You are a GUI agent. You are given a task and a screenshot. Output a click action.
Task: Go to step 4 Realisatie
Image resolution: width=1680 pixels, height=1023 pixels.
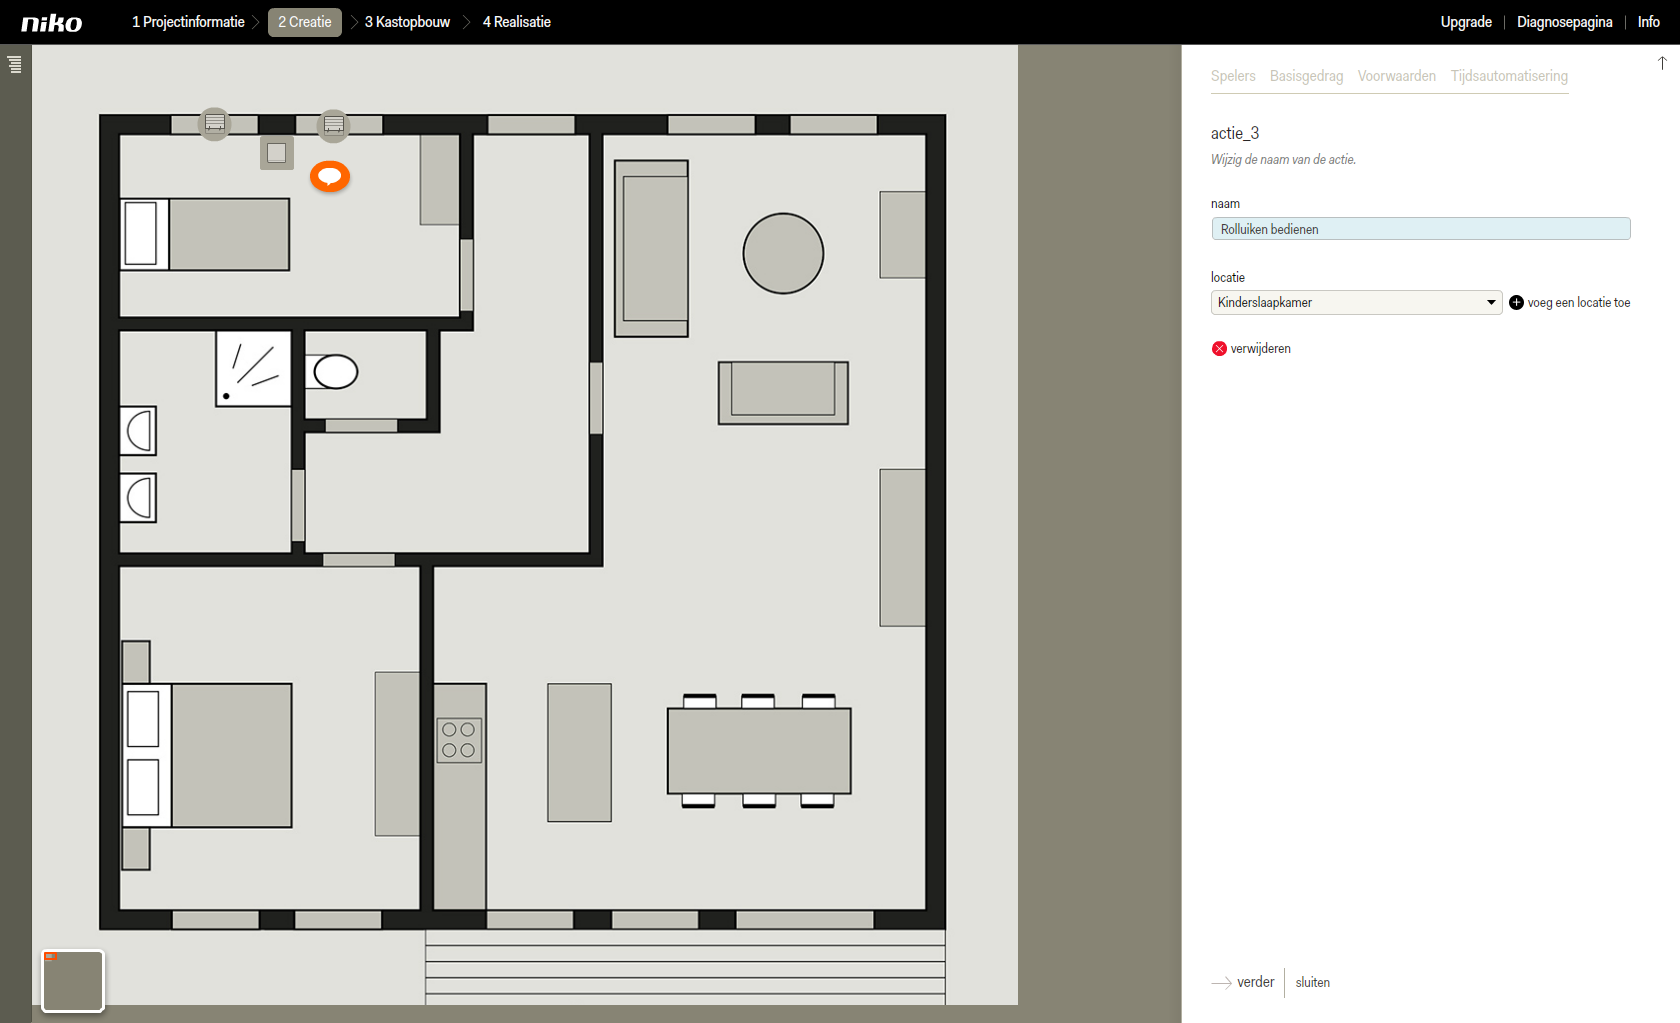coord(517,22)
